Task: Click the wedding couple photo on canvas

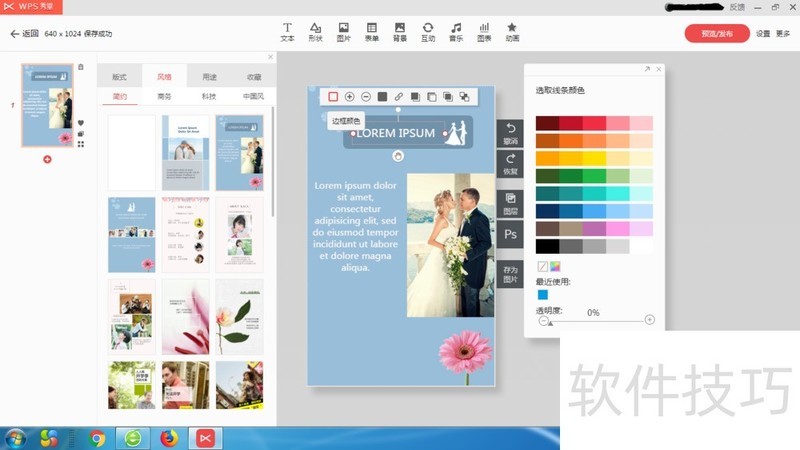Action: [x=451, y=245]
